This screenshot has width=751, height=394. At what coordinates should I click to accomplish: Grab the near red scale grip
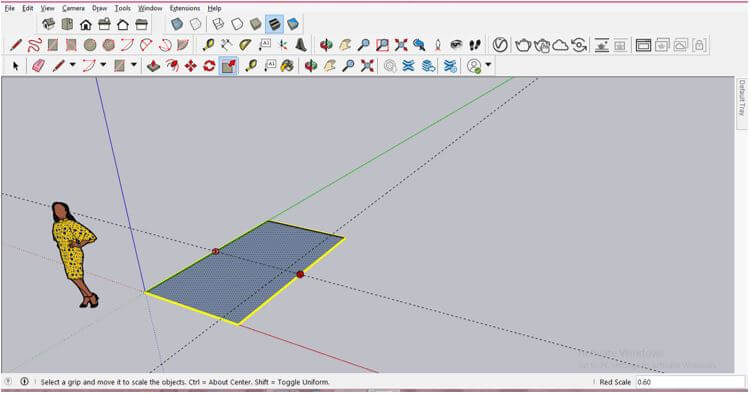tap(300, 274)
